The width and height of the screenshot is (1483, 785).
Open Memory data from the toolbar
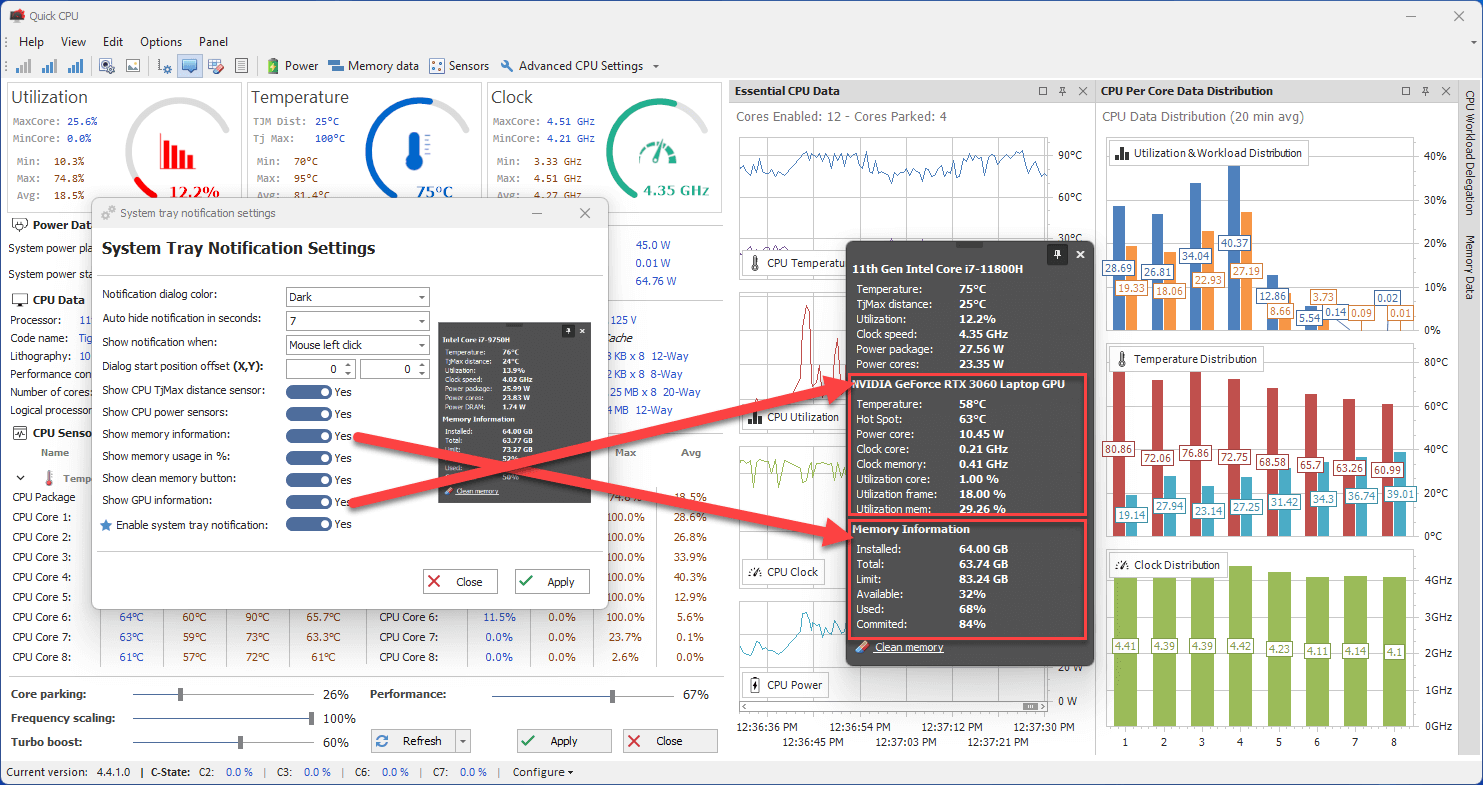tap(373, 66)
